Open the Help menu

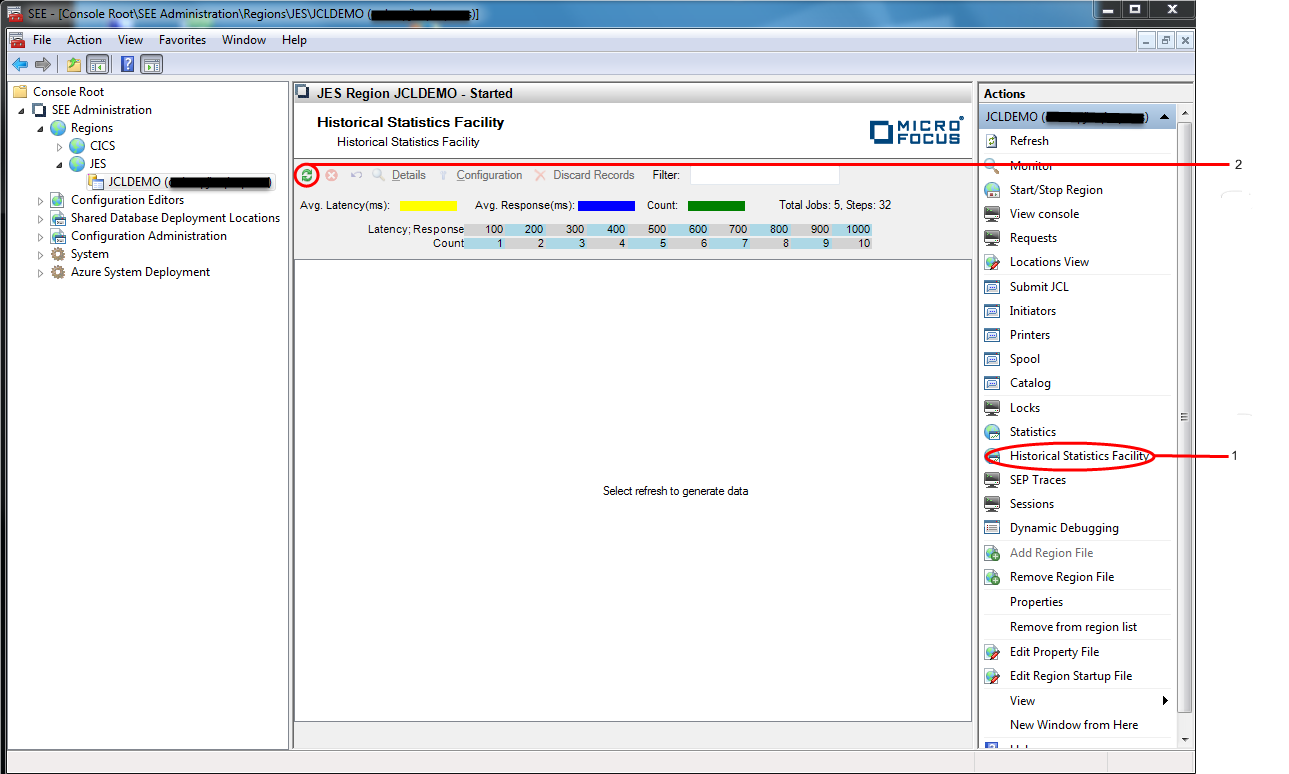[x=294, y=40]
